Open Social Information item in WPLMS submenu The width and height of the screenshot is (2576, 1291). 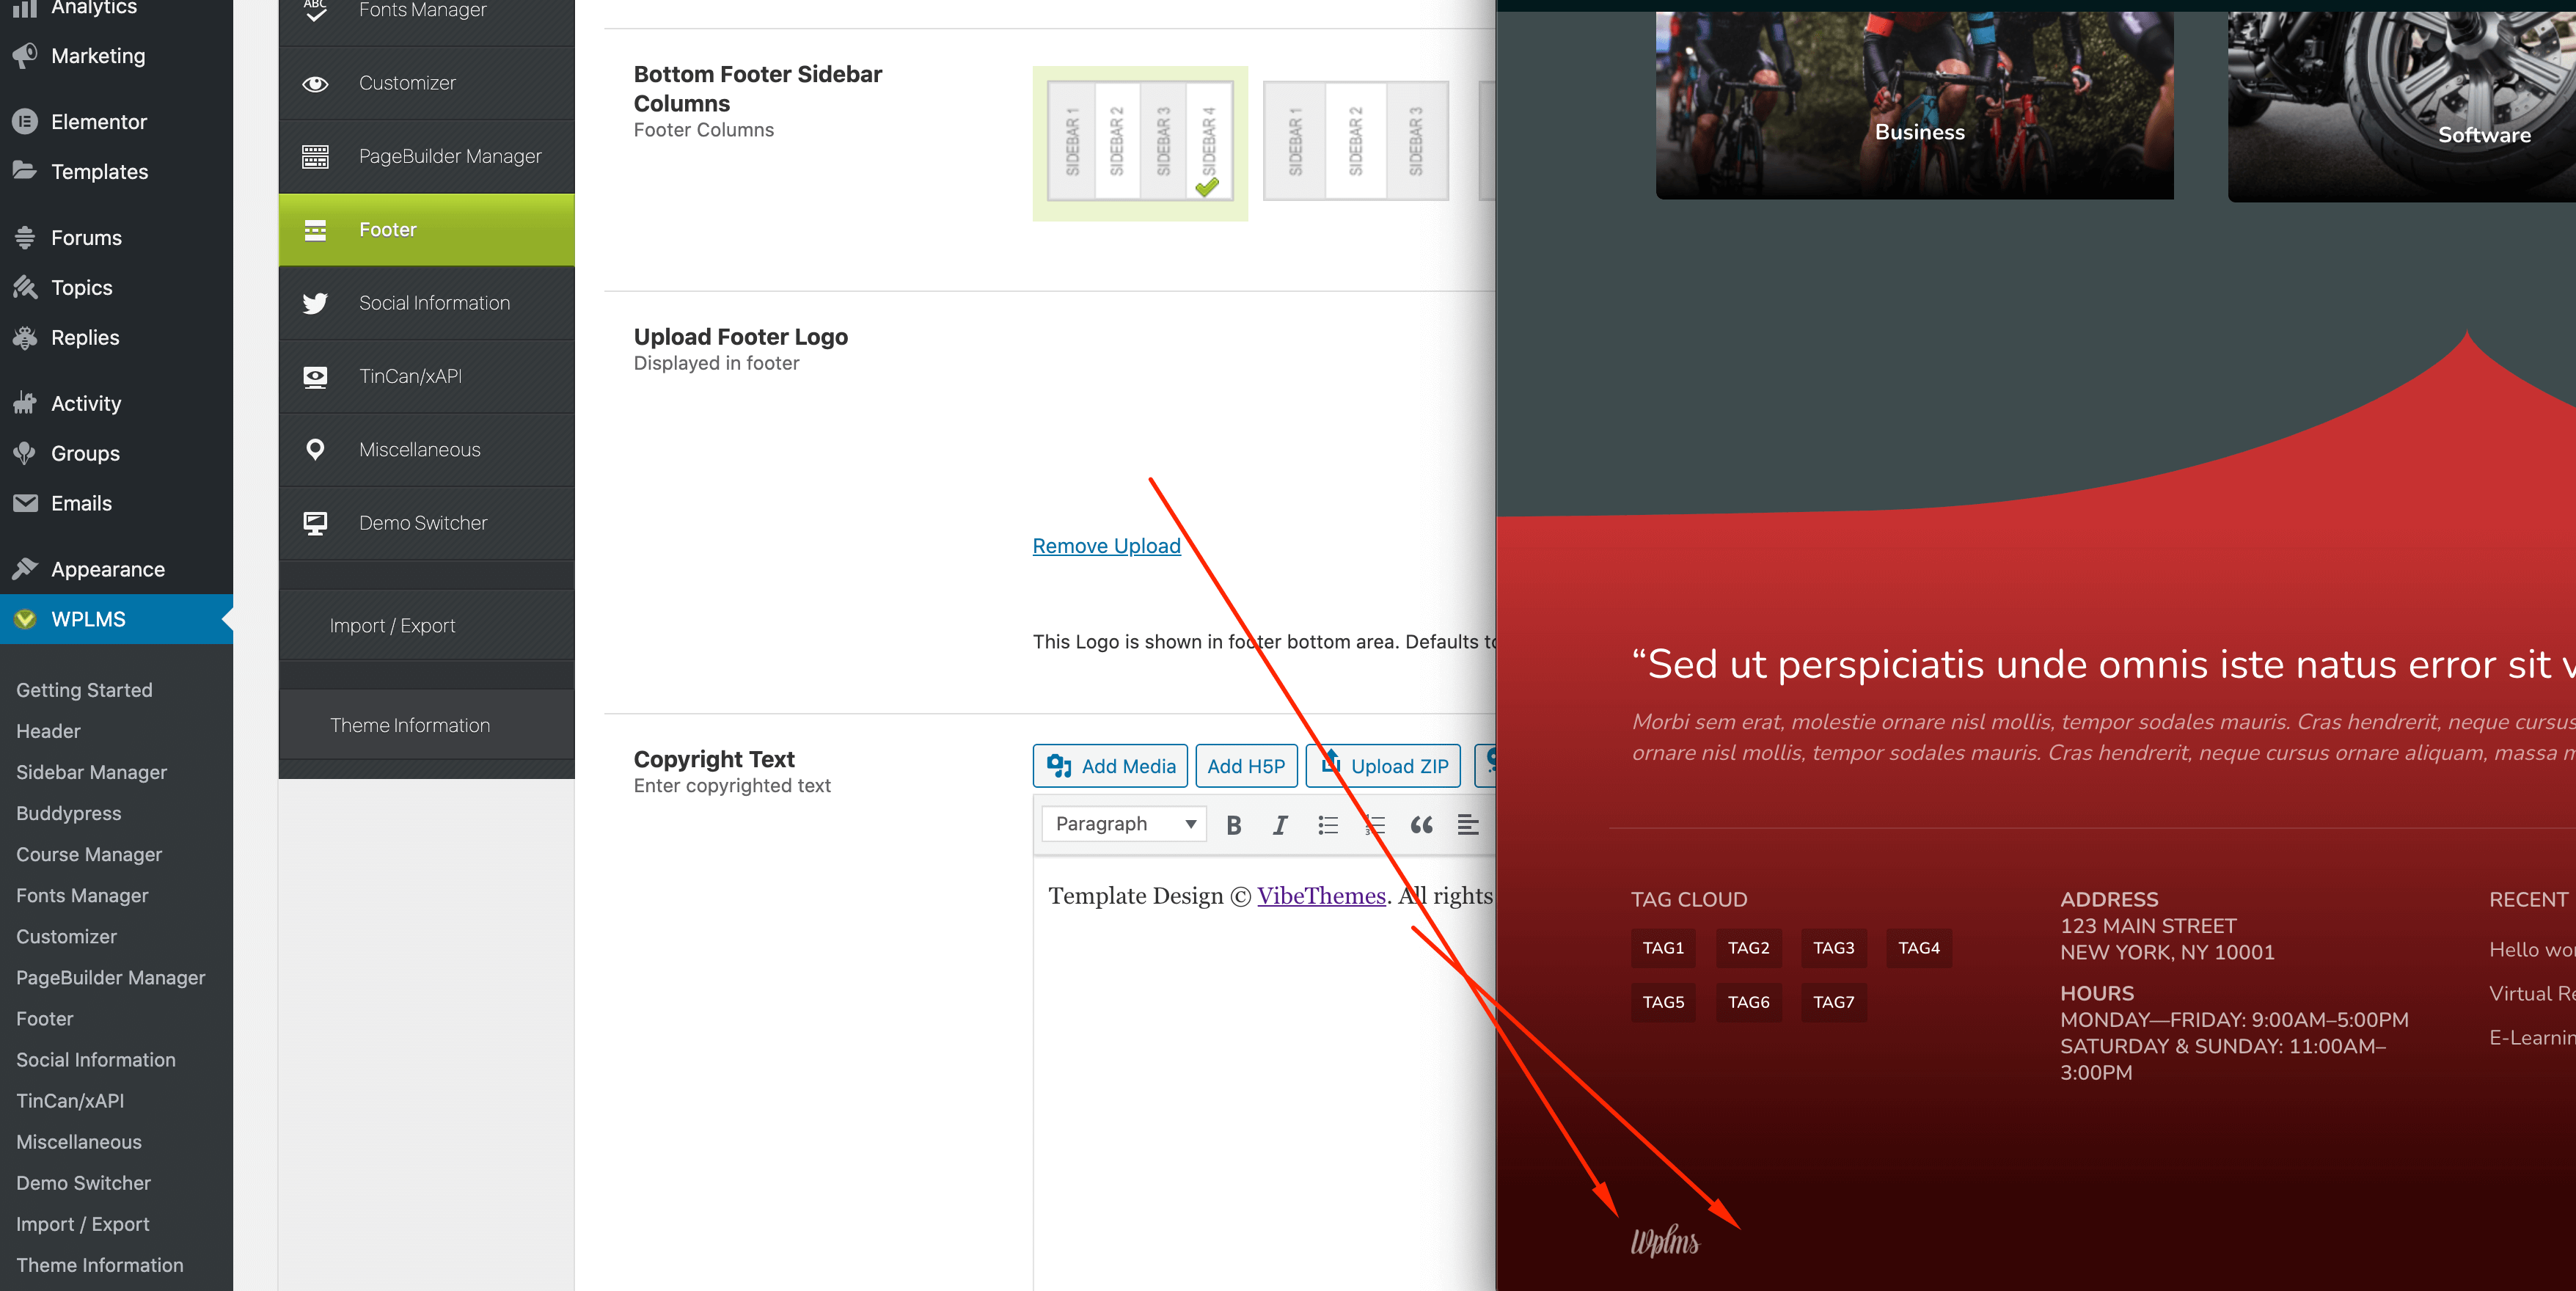(x=96, y=1060)
